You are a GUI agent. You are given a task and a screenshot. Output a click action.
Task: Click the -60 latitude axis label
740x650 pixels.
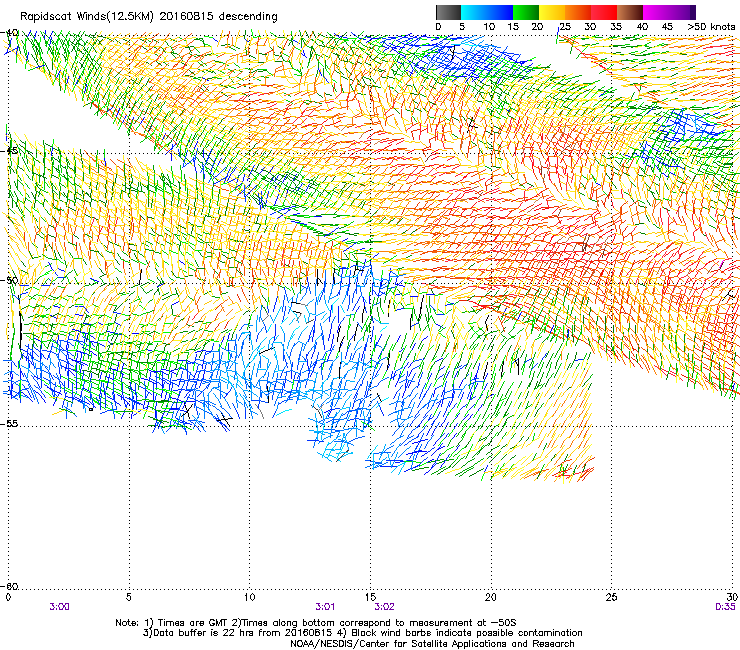pyautogui.click(x=10, y=586)
